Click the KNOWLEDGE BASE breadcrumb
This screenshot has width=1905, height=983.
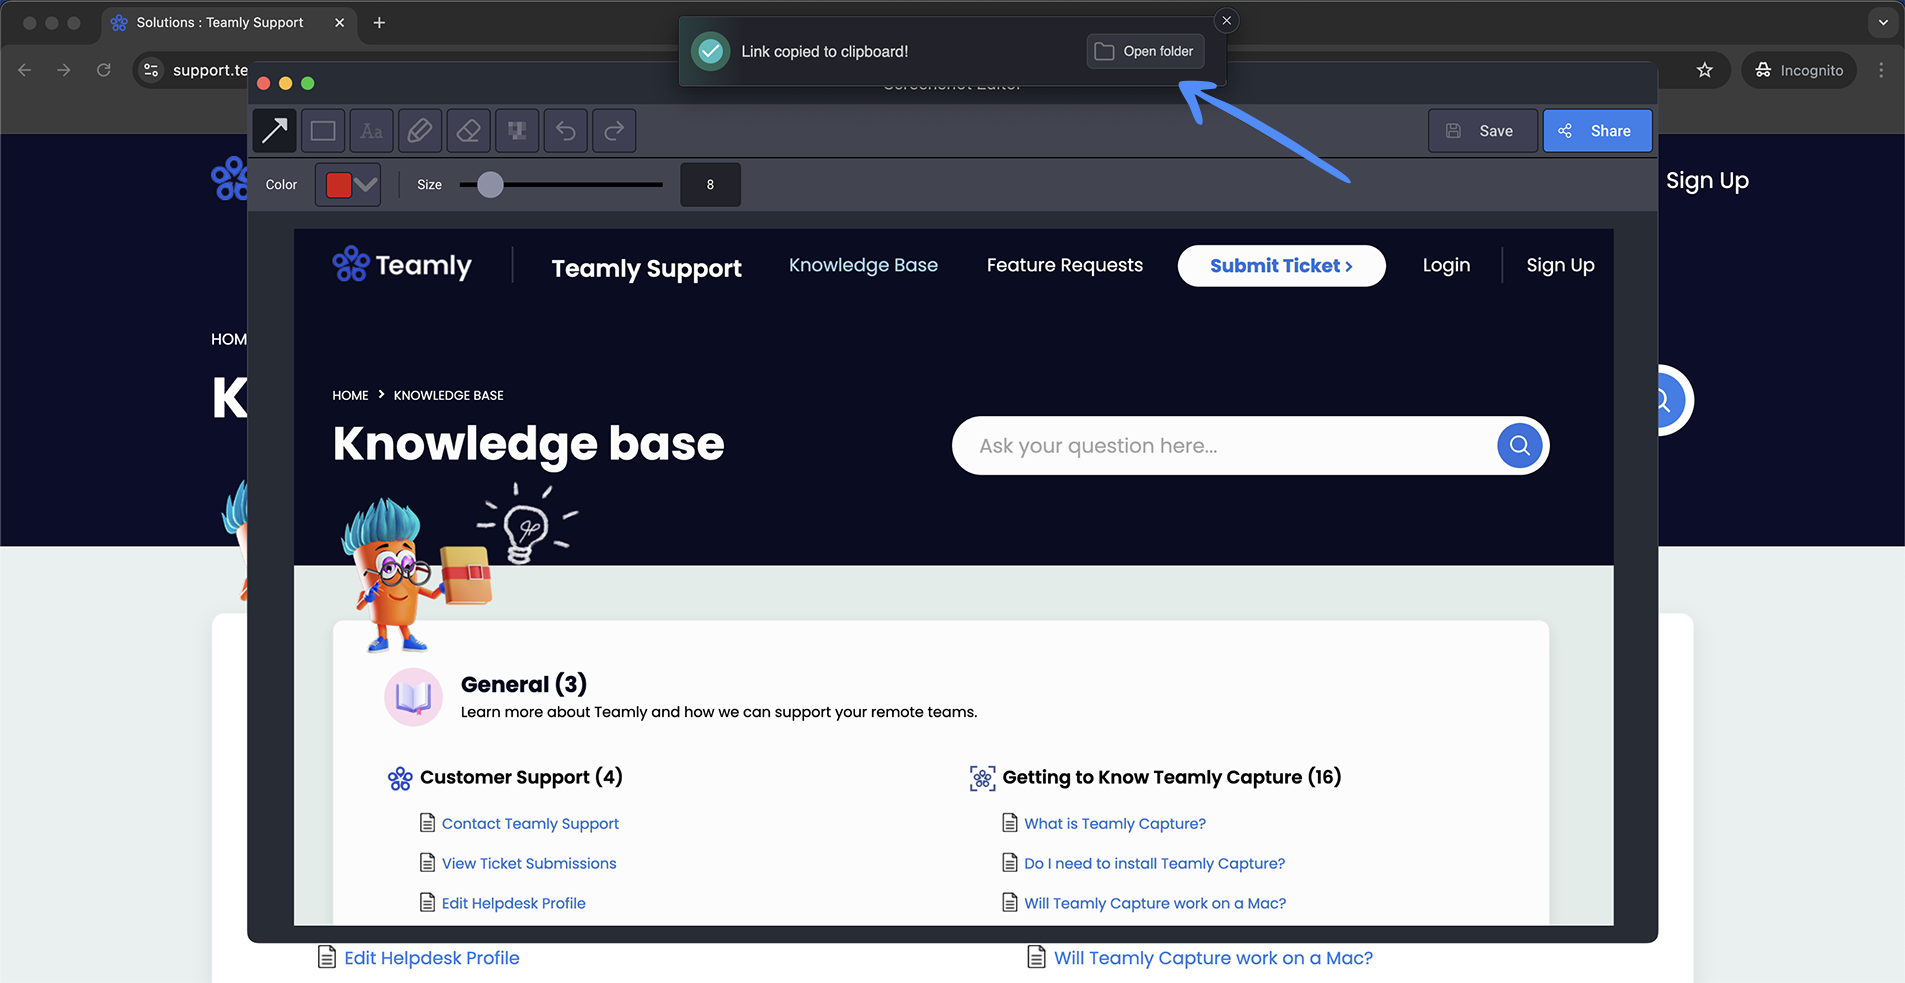click(x=448, y=395)
